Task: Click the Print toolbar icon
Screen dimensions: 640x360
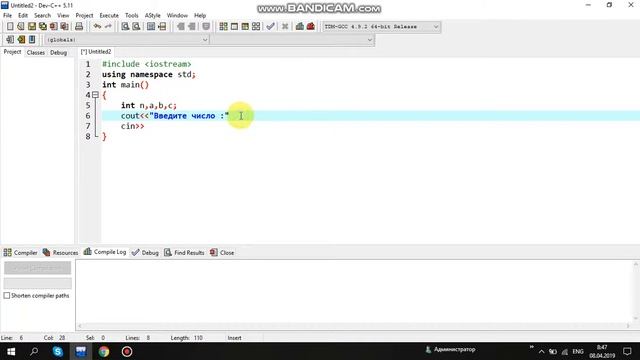Action: [79, 27]
